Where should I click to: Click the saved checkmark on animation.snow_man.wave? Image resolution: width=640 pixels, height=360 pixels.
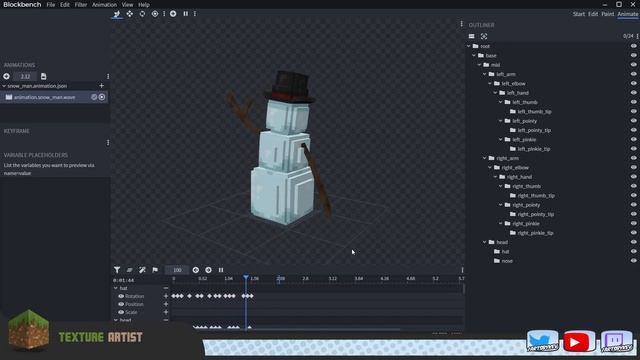tap(94, 97)
